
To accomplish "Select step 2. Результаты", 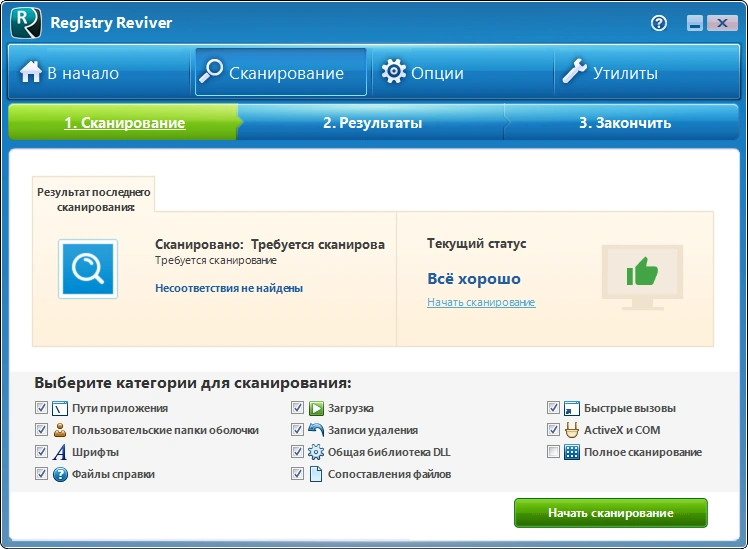I will pos(373,123).
